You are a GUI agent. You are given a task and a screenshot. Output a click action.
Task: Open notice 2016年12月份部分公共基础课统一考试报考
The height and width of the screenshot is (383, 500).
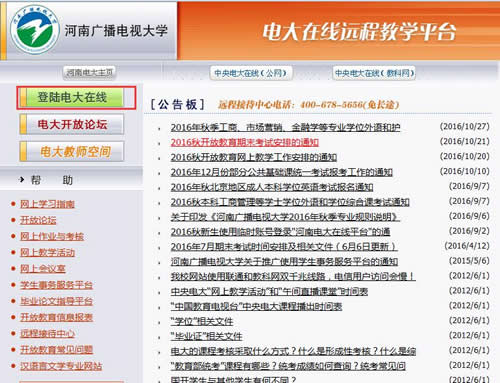(x=282, y=172)
